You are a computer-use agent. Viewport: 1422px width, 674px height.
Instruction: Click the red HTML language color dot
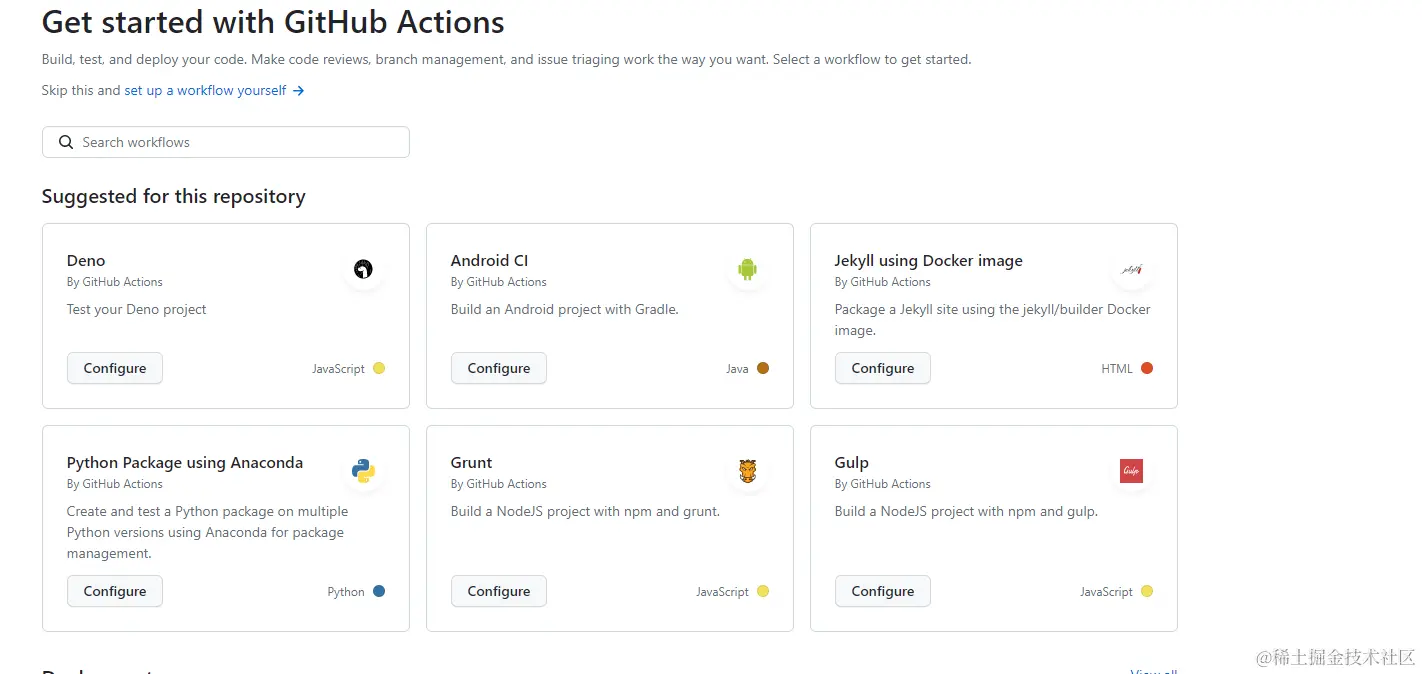(x=1147, y=368)
